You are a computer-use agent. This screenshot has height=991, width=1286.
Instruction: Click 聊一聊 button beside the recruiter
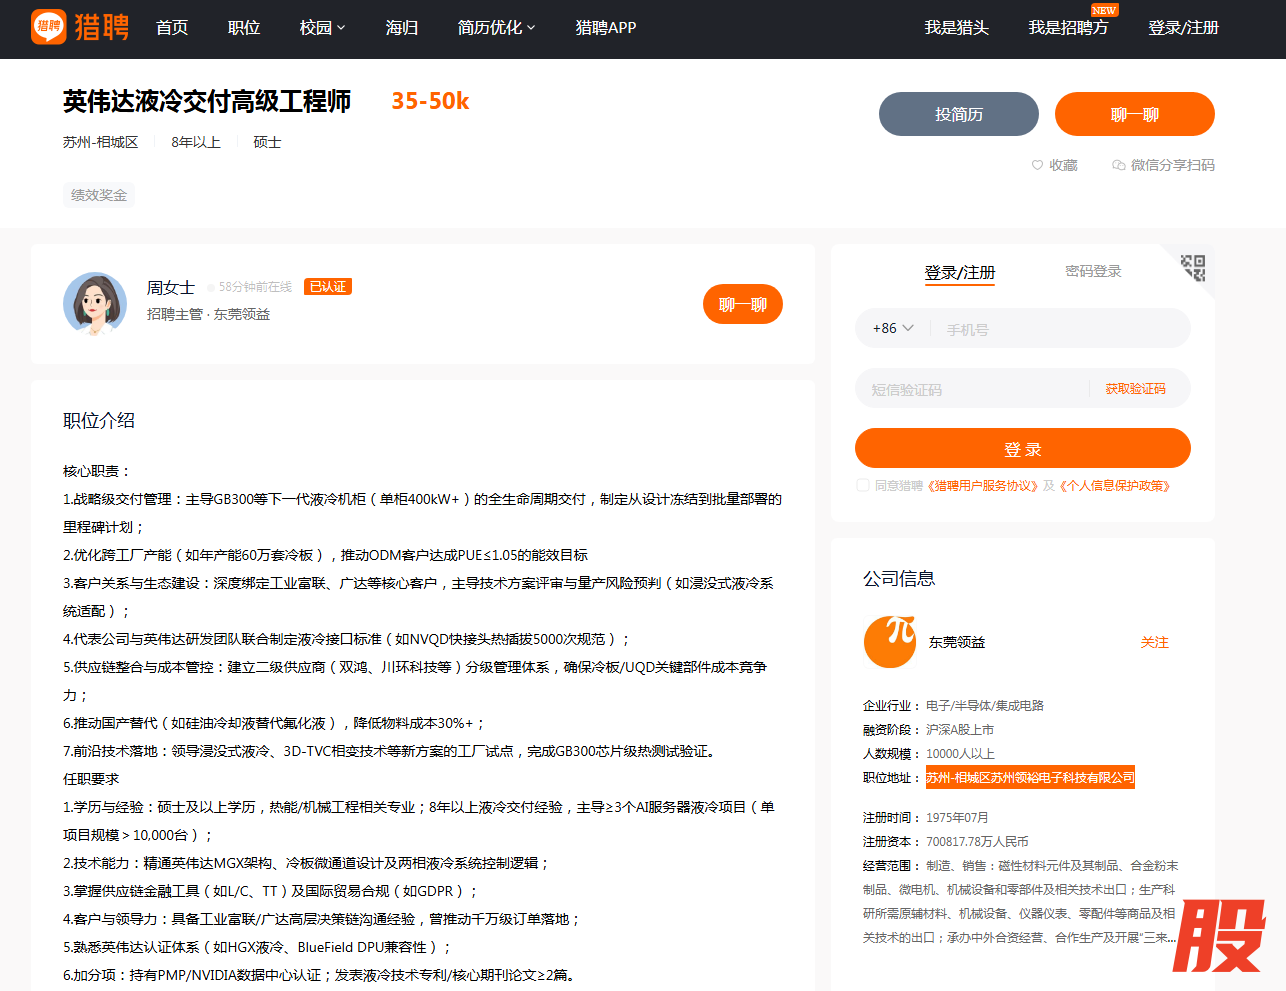pos(742,305)
